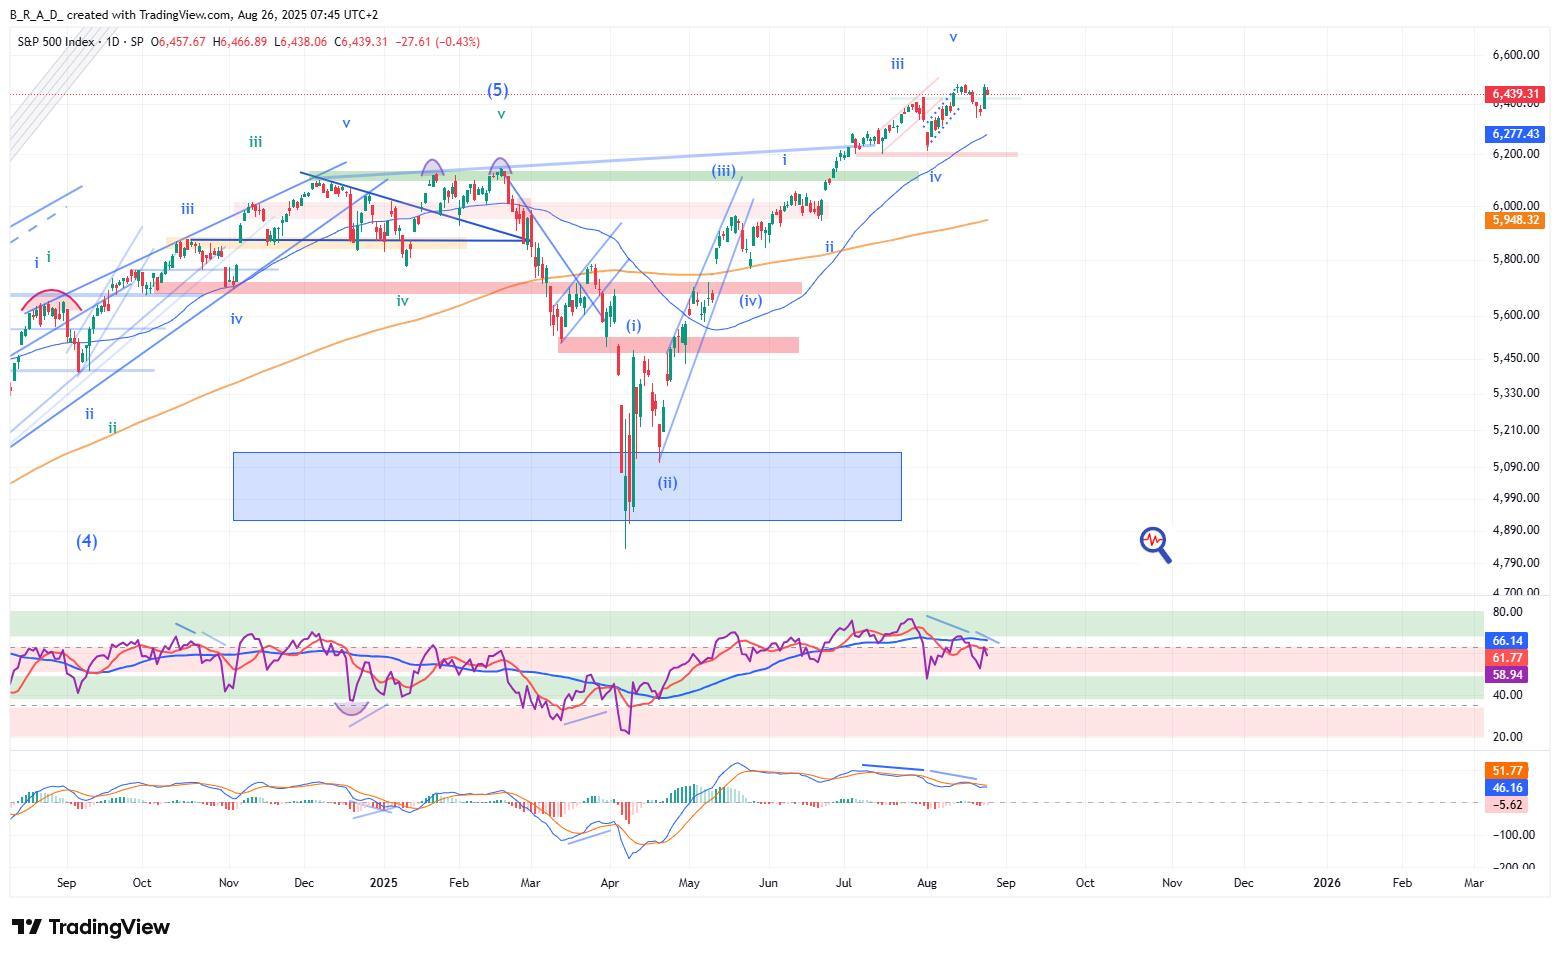Click the Apr label on time axis

610,882
